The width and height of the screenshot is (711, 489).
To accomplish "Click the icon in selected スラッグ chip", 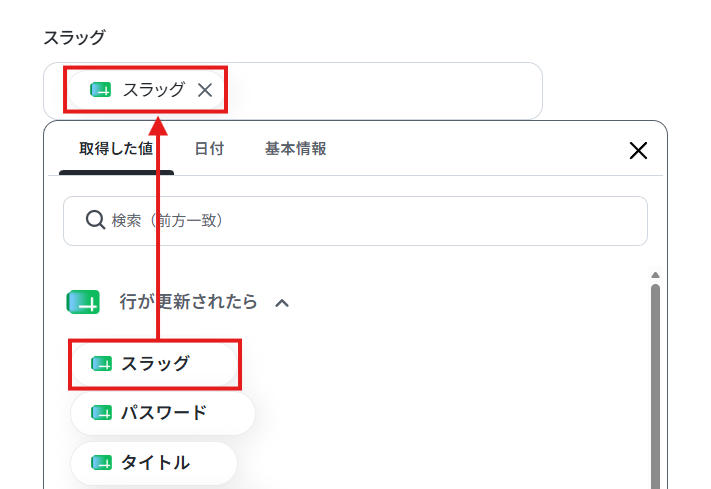I will tap(101, 90).
